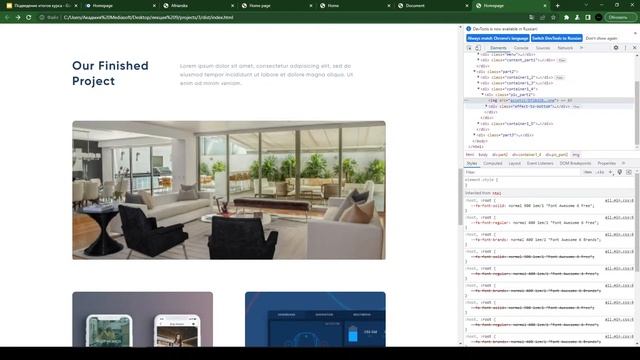640x360 pixels.
Task: Click the blue dashboard project thumbnail
Action: tap(315, 319)
